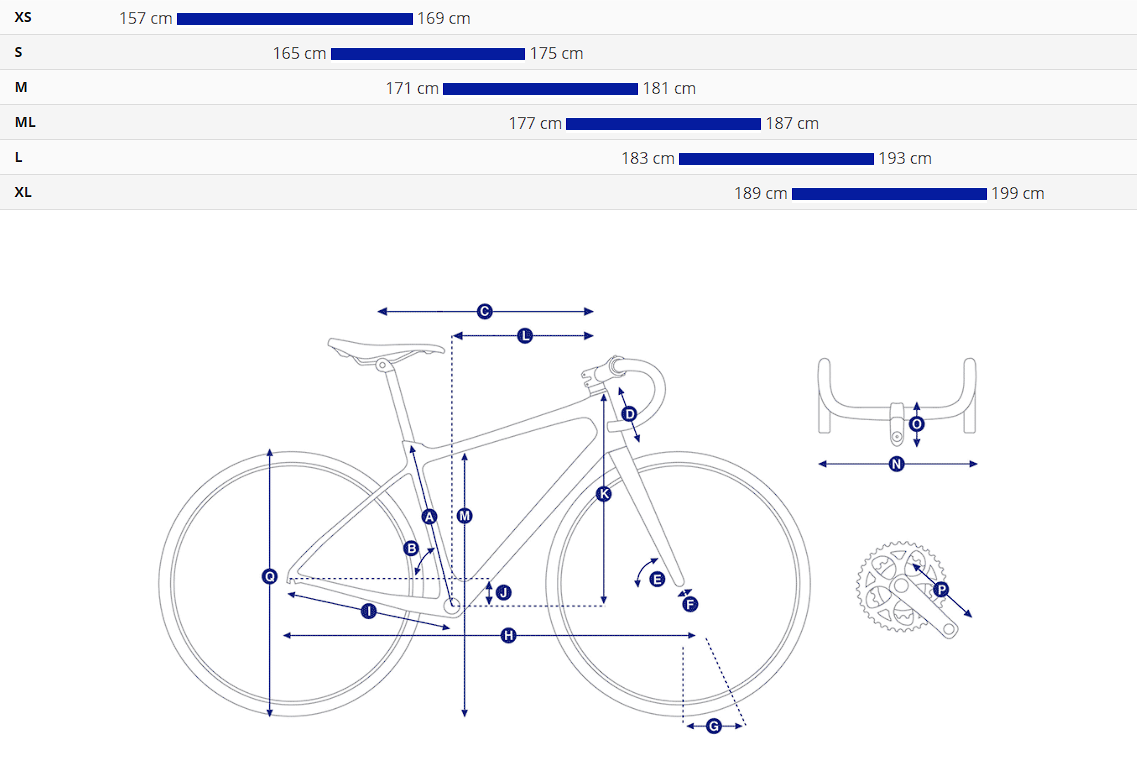Click the G marker below front wheel

714,726
